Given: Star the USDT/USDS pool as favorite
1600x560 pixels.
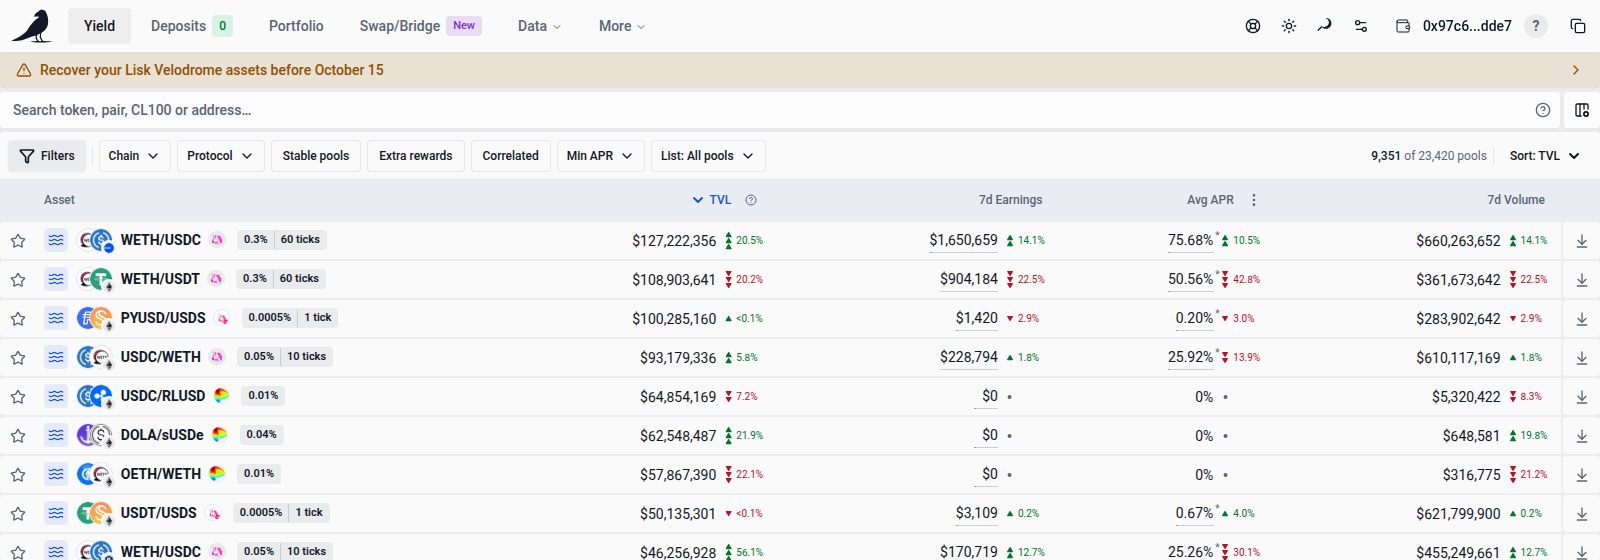Looking at the screenshot, I should coord(18,514).
